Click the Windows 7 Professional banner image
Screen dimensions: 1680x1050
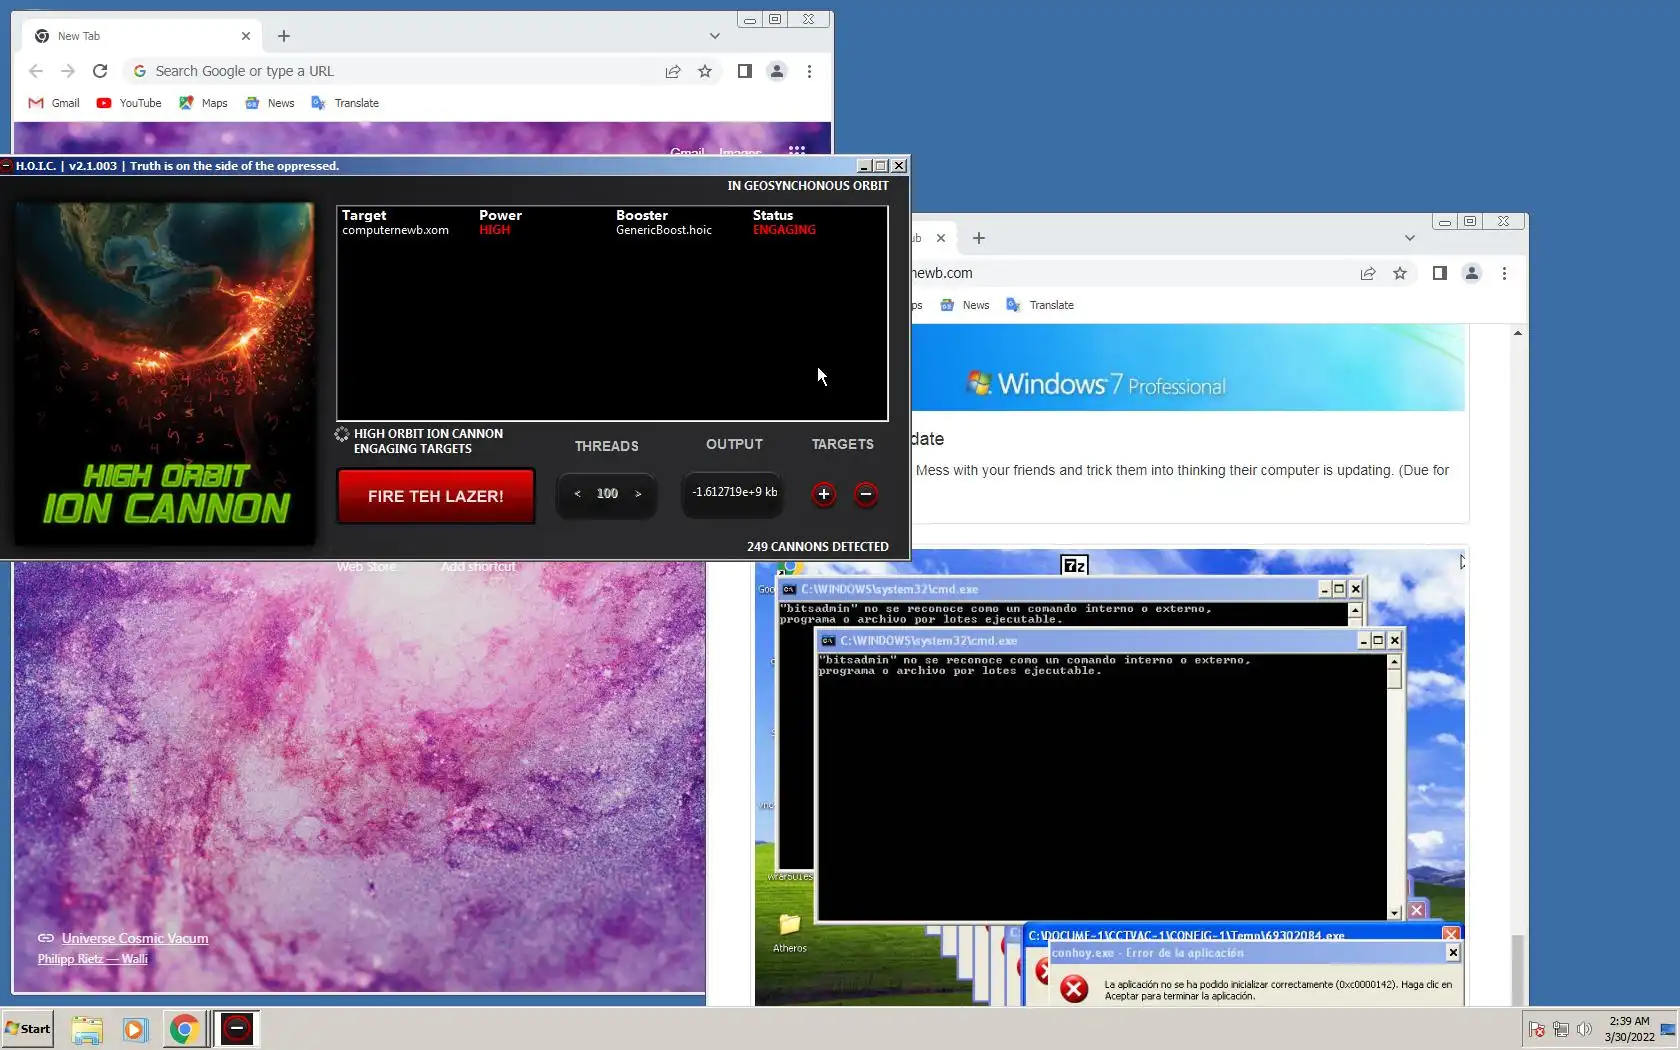coord(1188,368)
